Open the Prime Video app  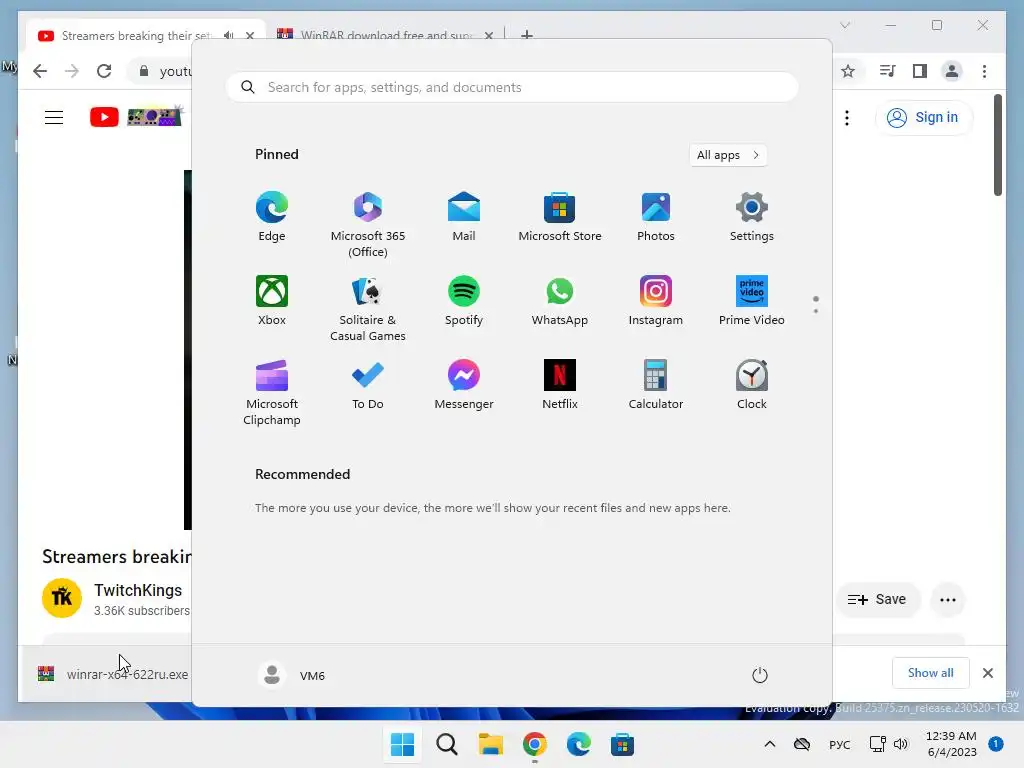click(752, 301)
